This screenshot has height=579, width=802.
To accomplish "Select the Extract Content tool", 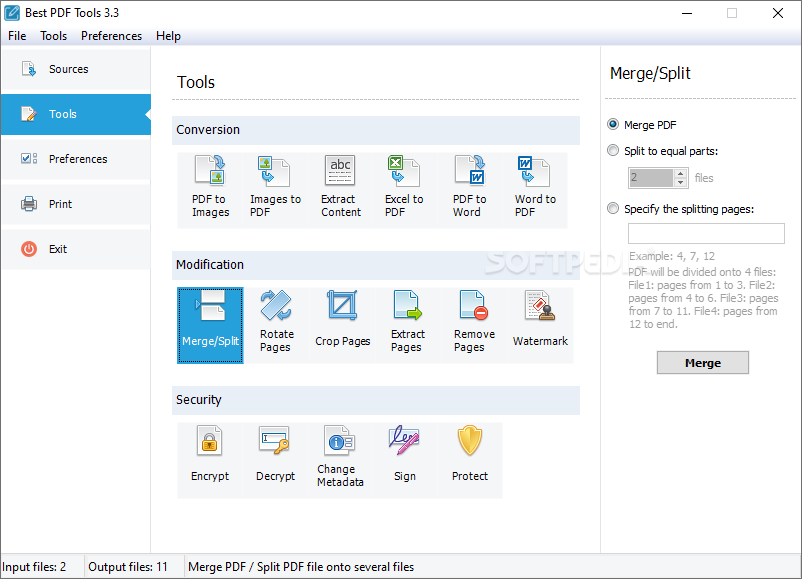I will [340, 190].
